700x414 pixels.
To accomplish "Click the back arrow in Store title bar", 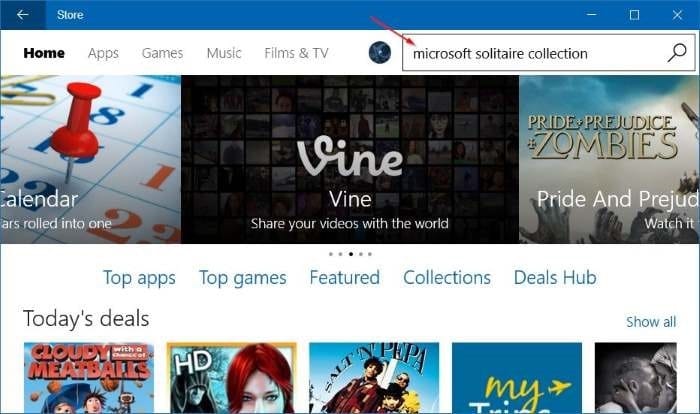I will click(22, 15).
